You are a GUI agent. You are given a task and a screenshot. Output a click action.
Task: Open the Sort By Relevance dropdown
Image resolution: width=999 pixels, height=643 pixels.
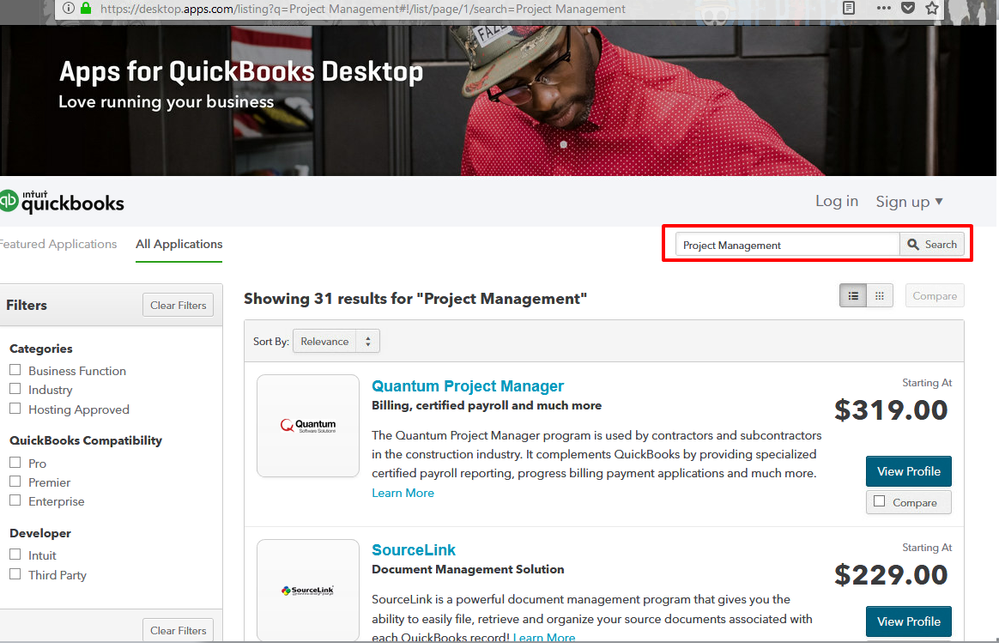336,341
